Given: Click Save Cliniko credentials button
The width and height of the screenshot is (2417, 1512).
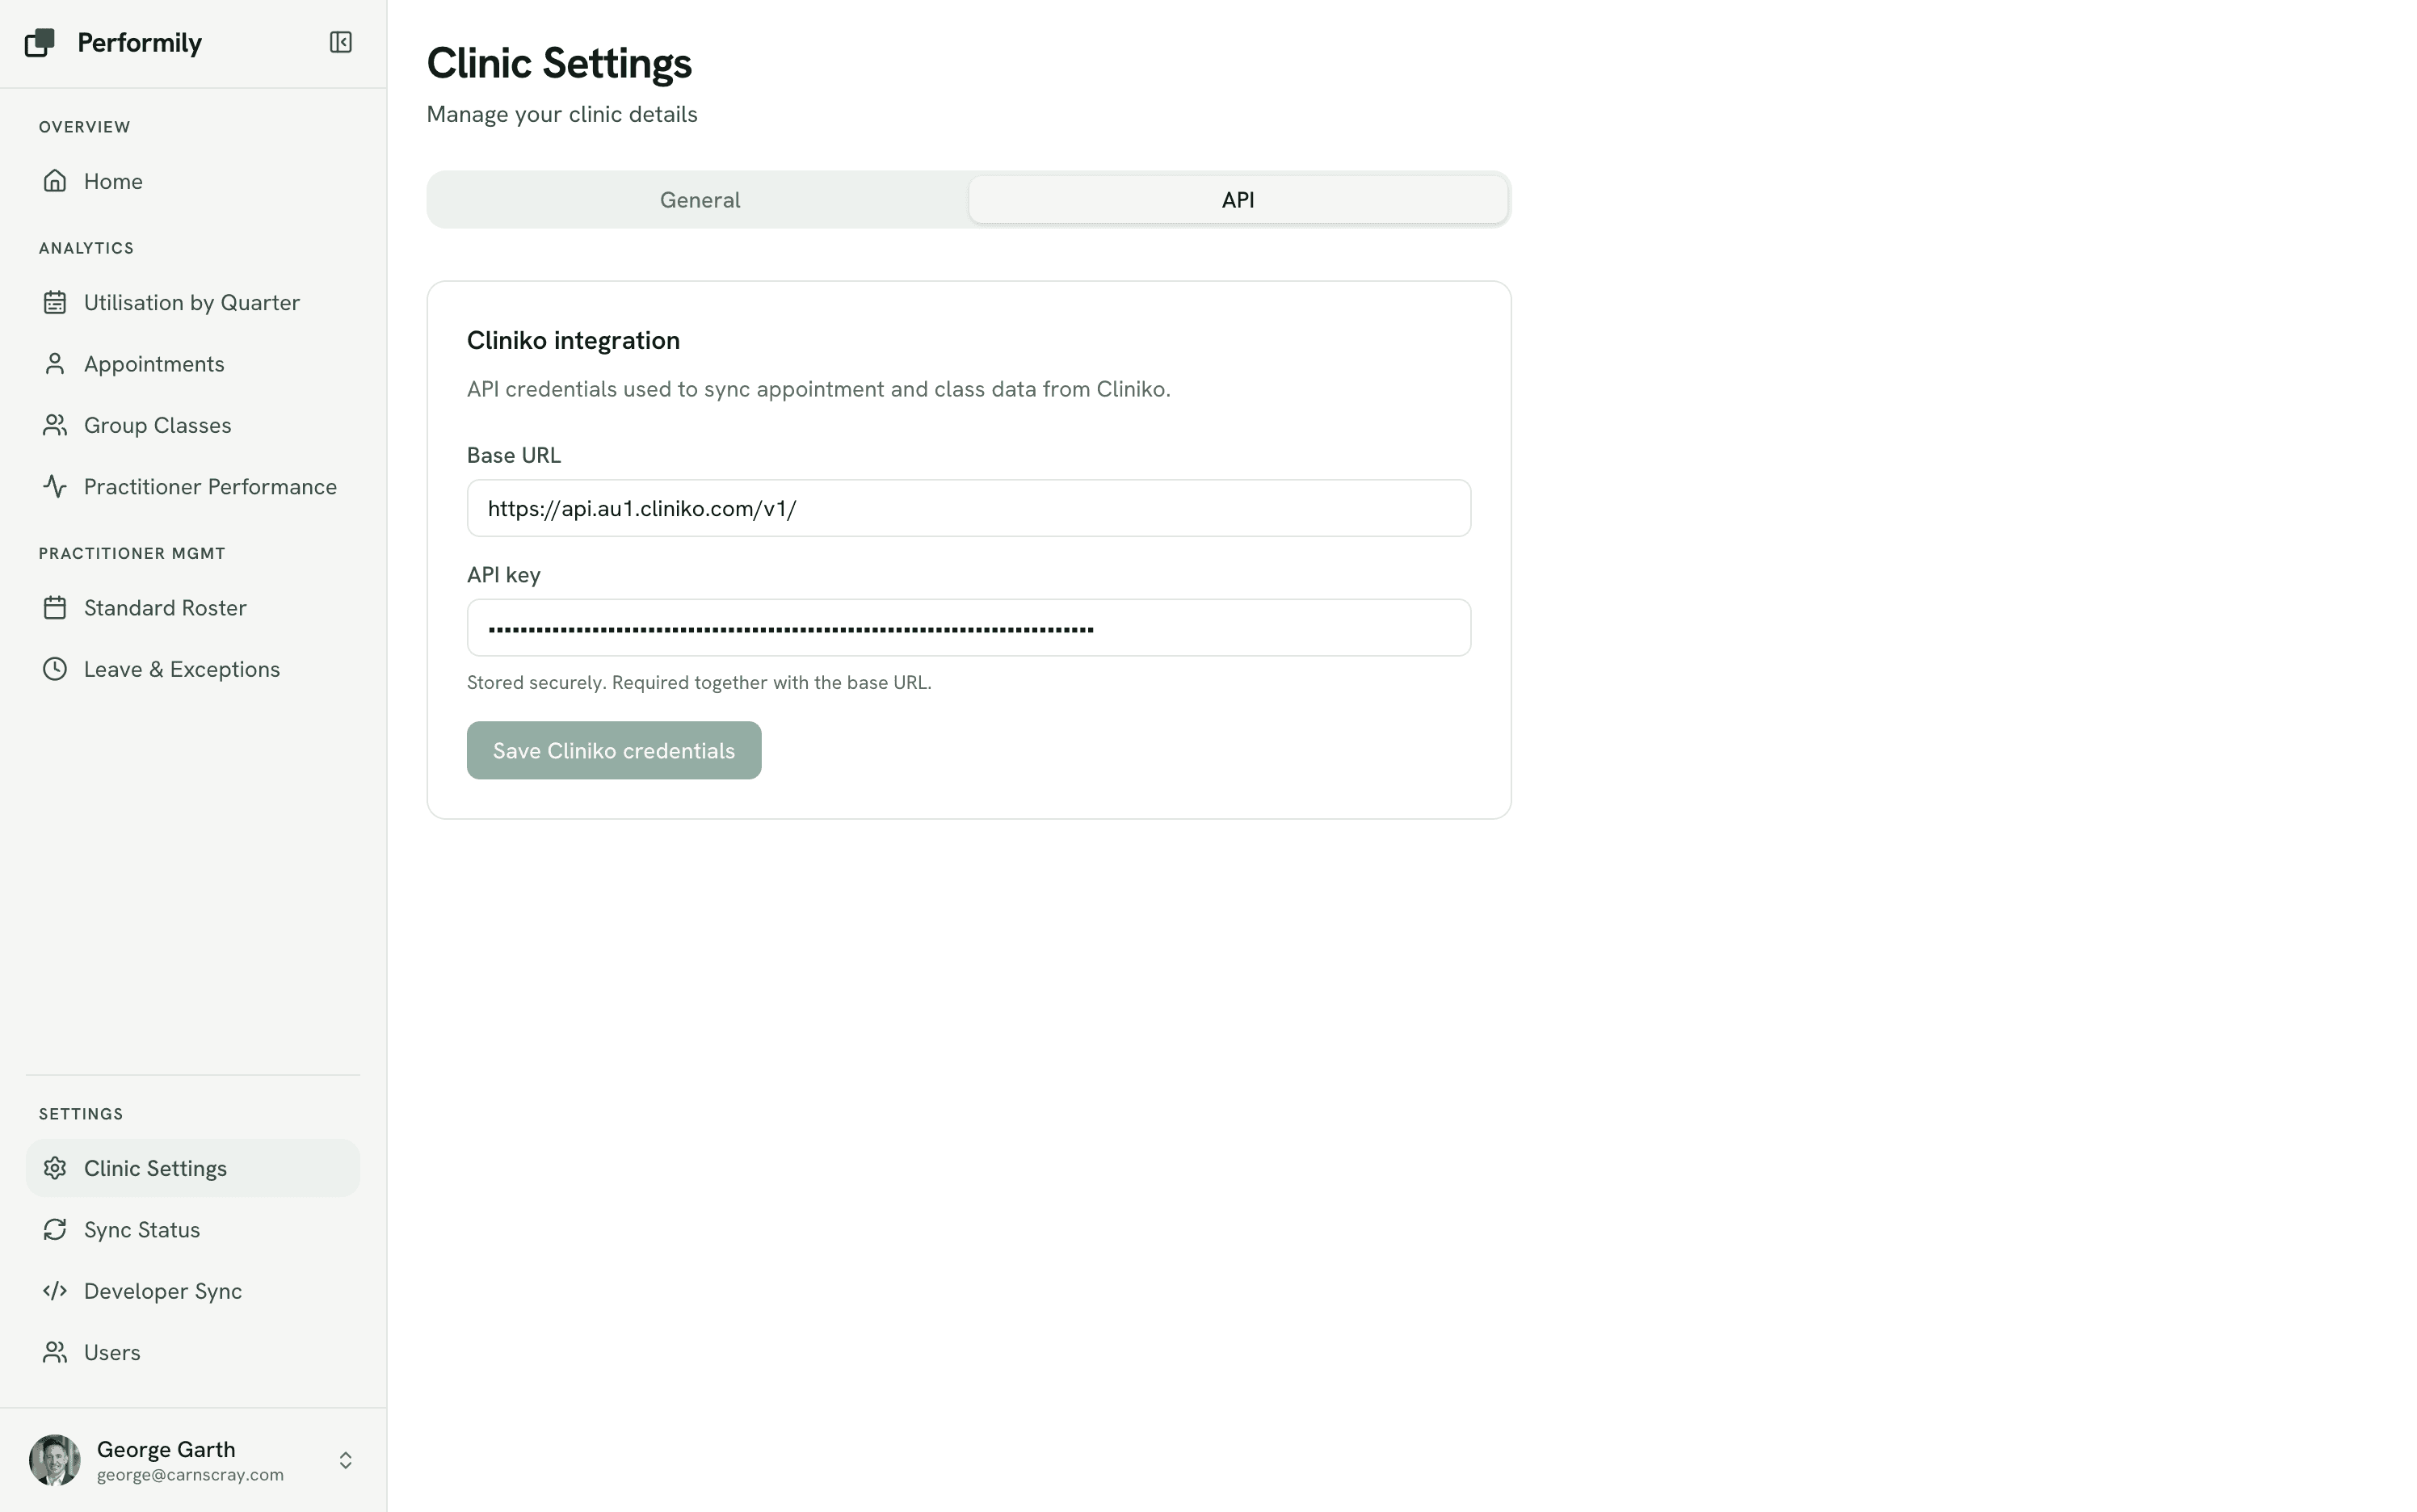Looking at the screenshot, I should pos(614,750).
